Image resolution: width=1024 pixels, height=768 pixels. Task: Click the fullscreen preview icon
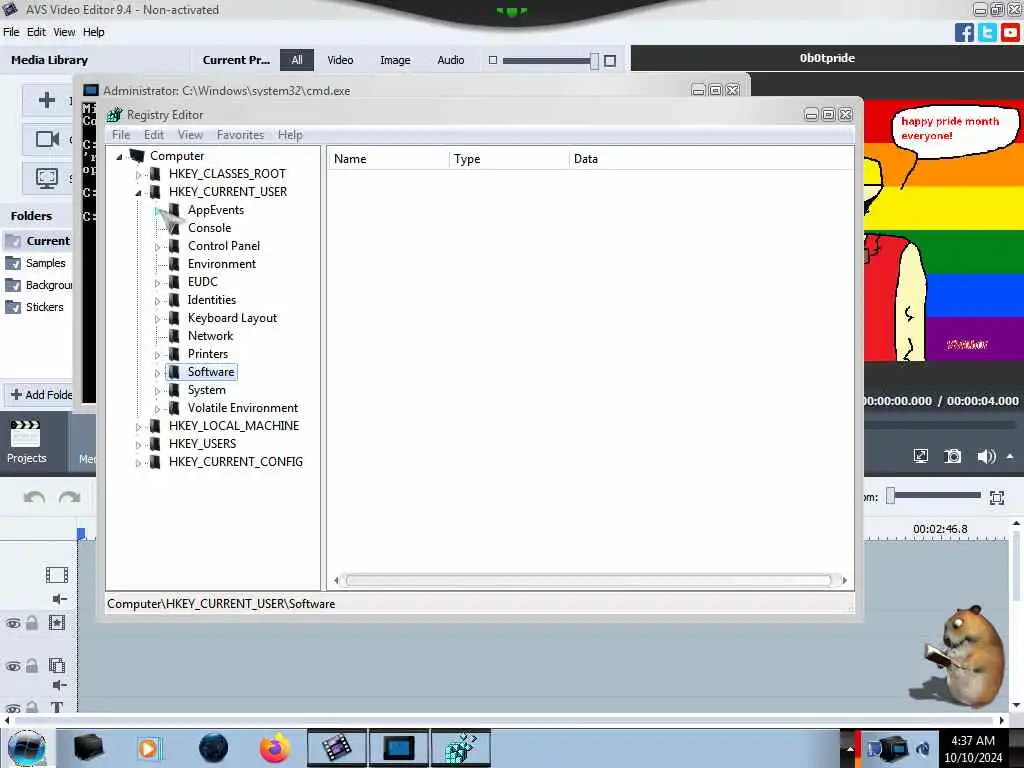point(920,456)
